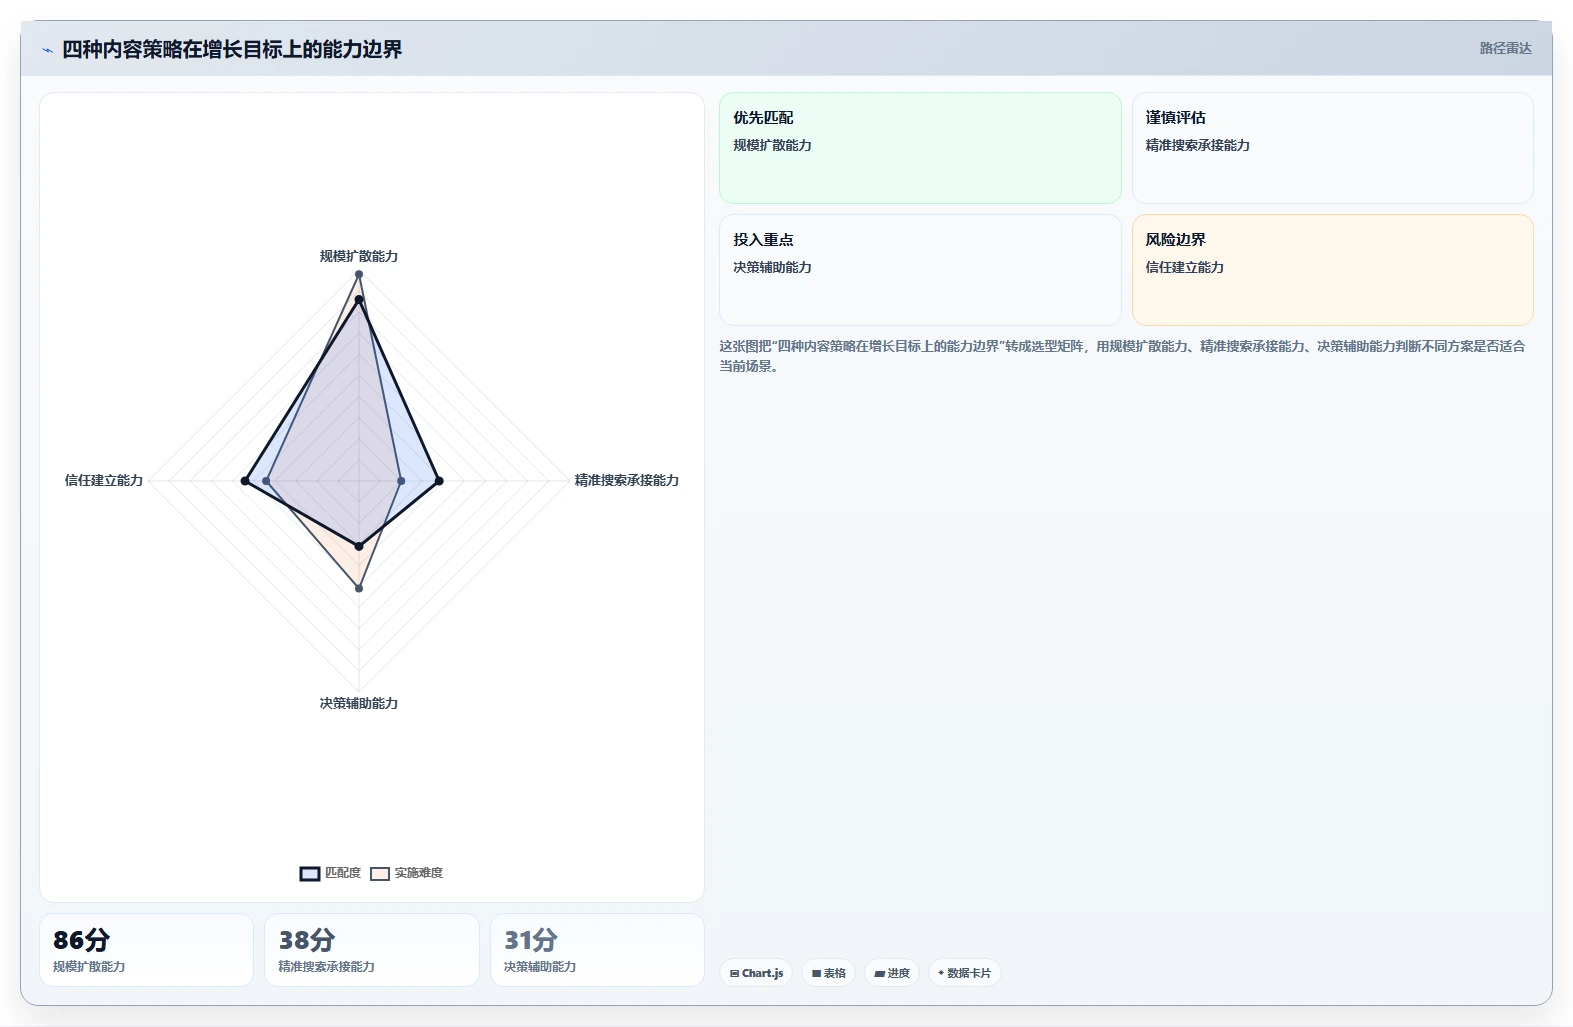
Task: Open the 谨慎评估 card
Action: 1332,148
